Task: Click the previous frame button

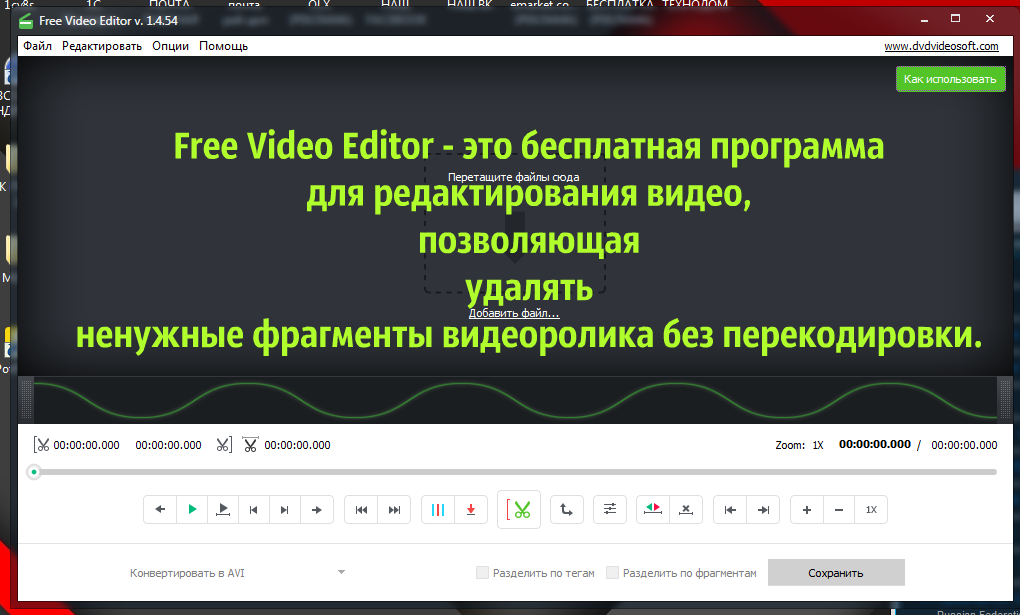Action: pos(254,510)
